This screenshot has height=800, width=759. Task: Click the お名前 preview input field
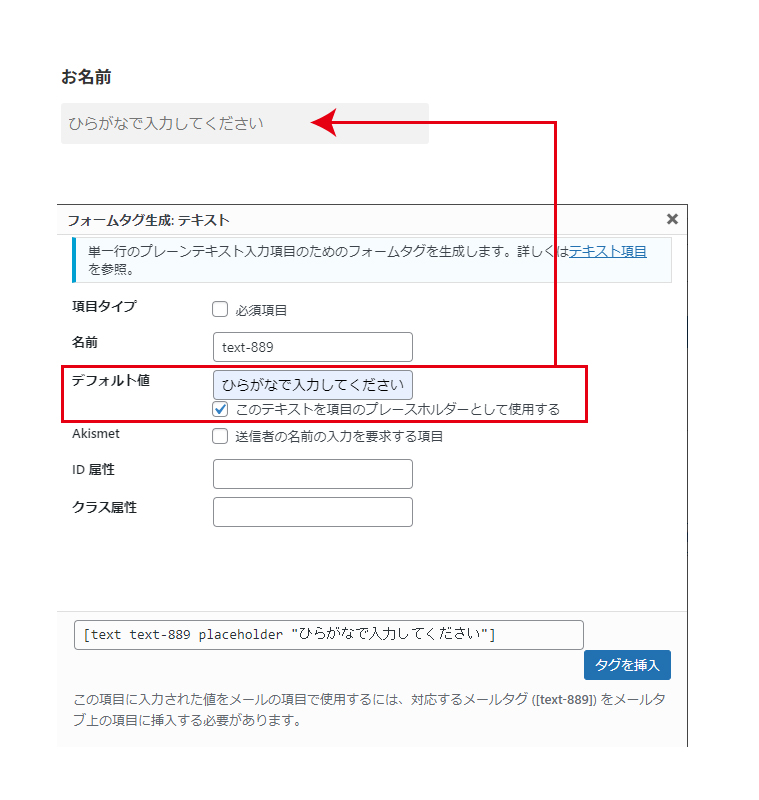coord(244,124)
